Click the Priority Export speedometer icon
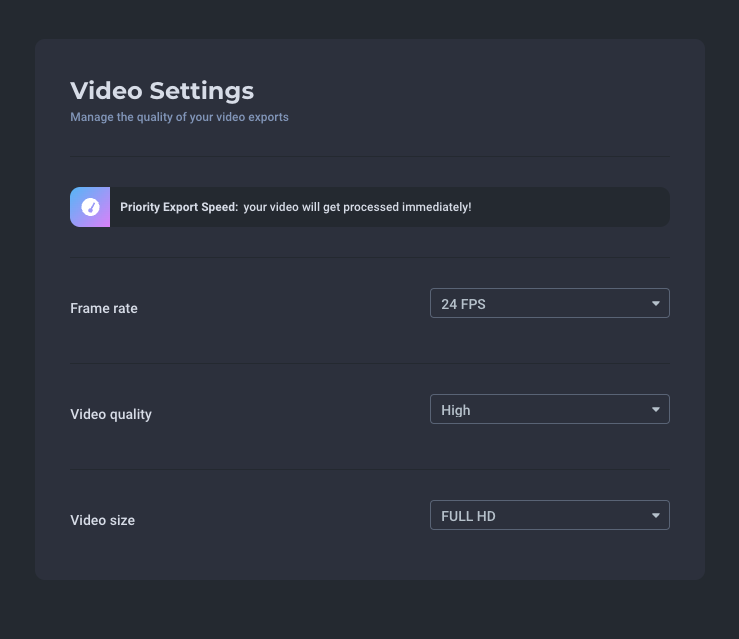This screenshot has width=739, height=639. pyautogui.click(x=90, y=207)
